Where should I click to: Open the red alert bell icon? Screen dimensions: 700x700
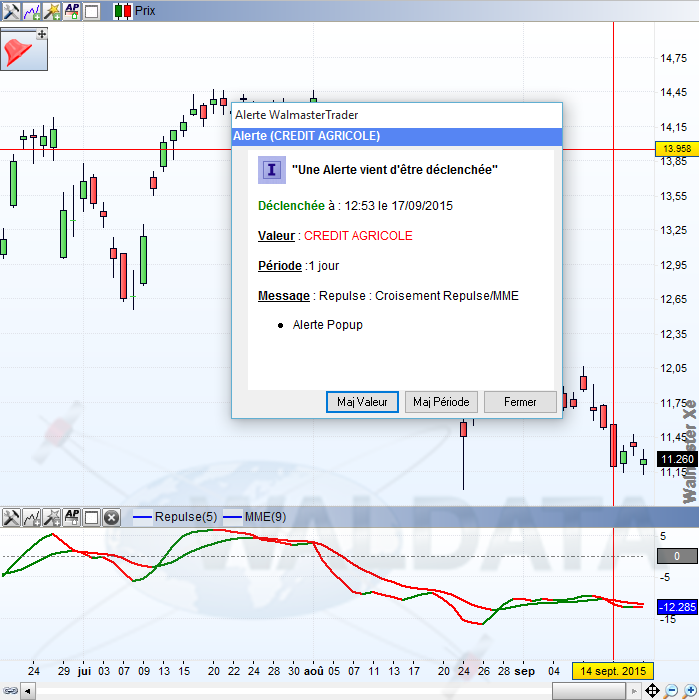pos(18,52)
